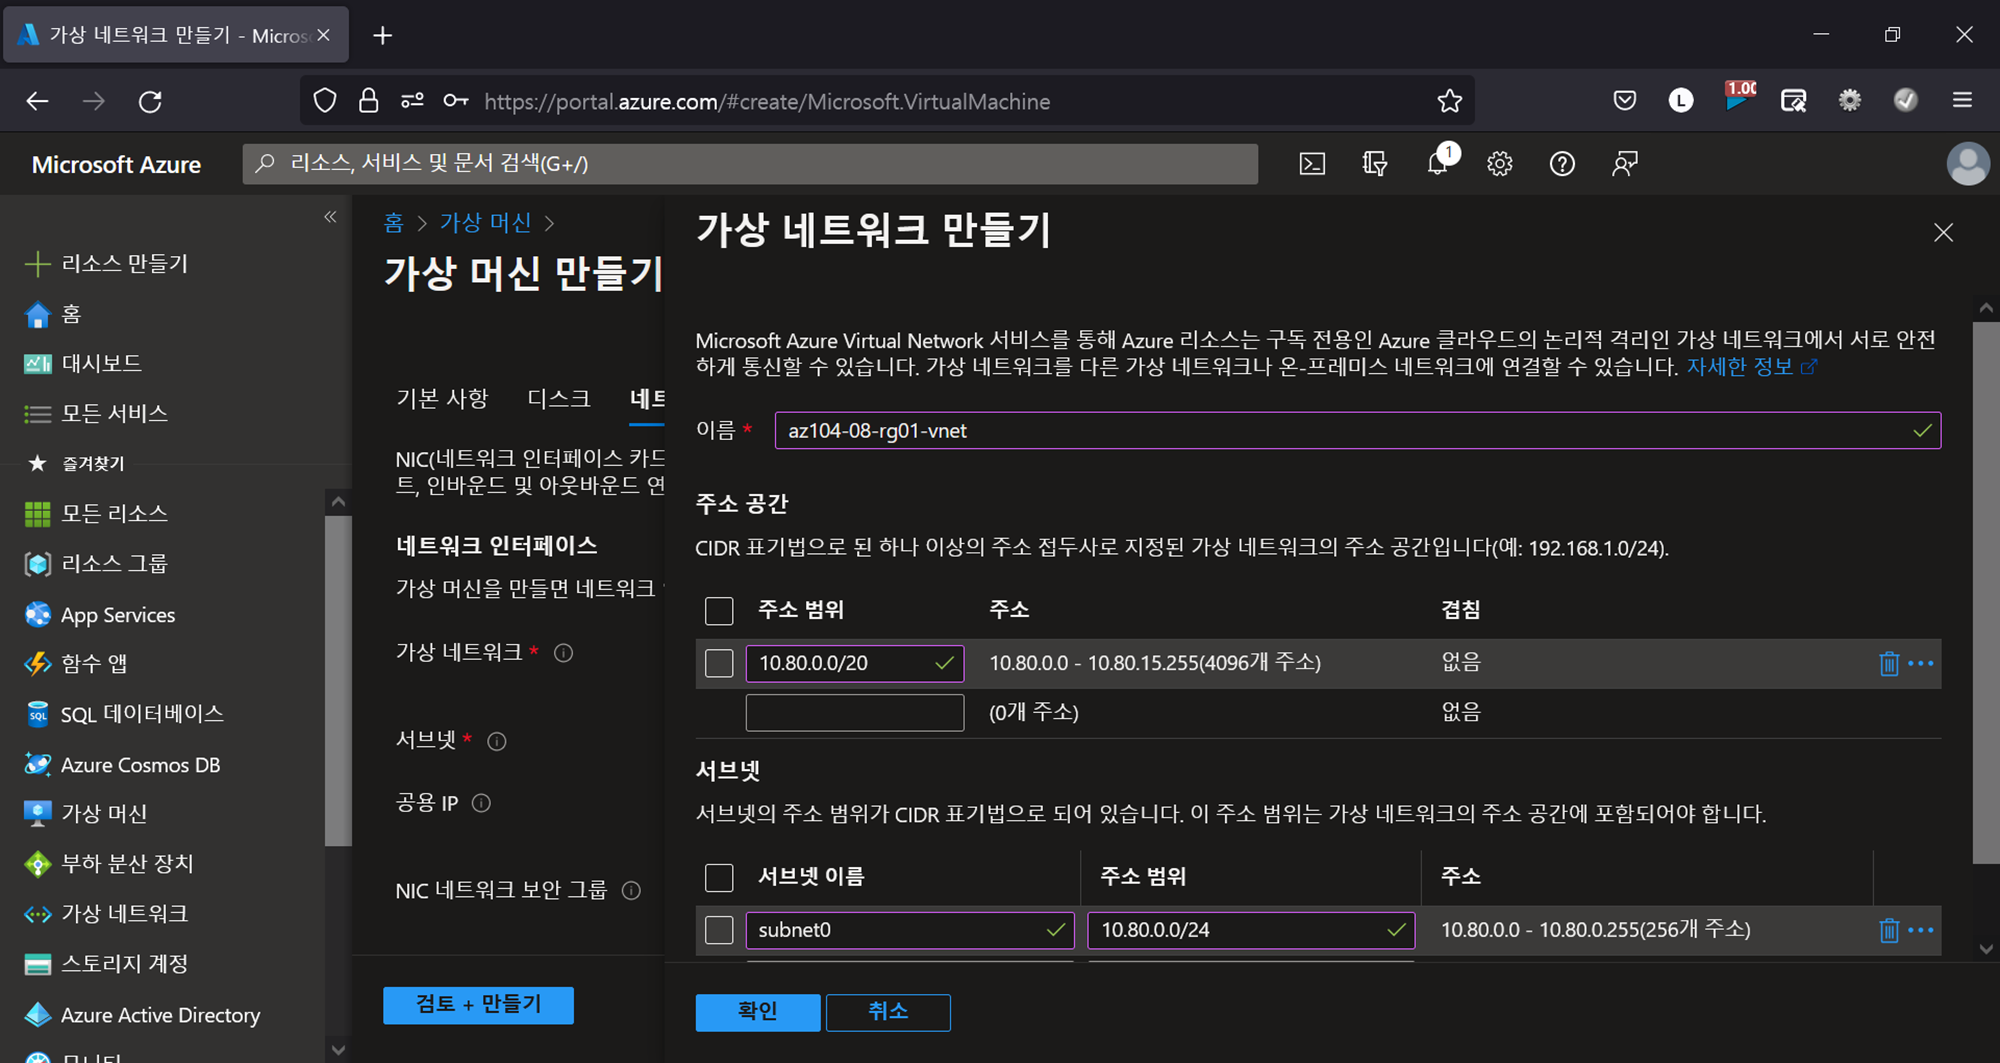2000x1063 pixels.
Task: Switch to 디스크 tab
Action: click(559, 399)
